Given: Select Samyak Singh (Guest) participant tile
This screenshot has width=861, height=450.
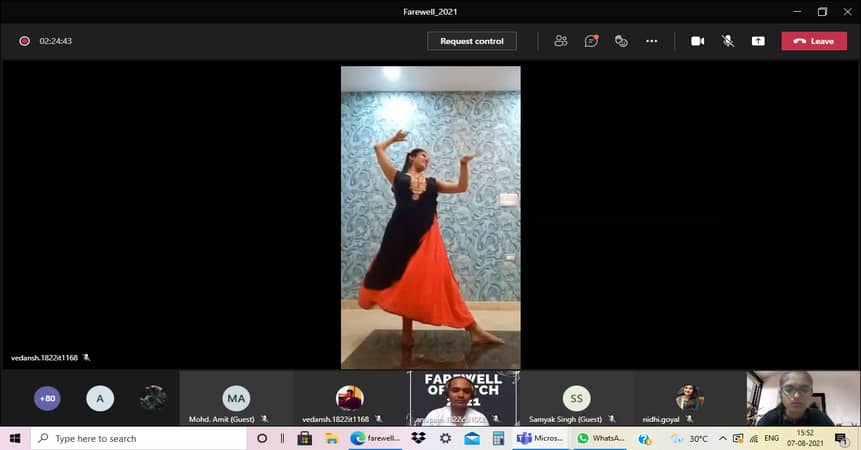Looking at the screenshot, I should click(x=576, y=399).
